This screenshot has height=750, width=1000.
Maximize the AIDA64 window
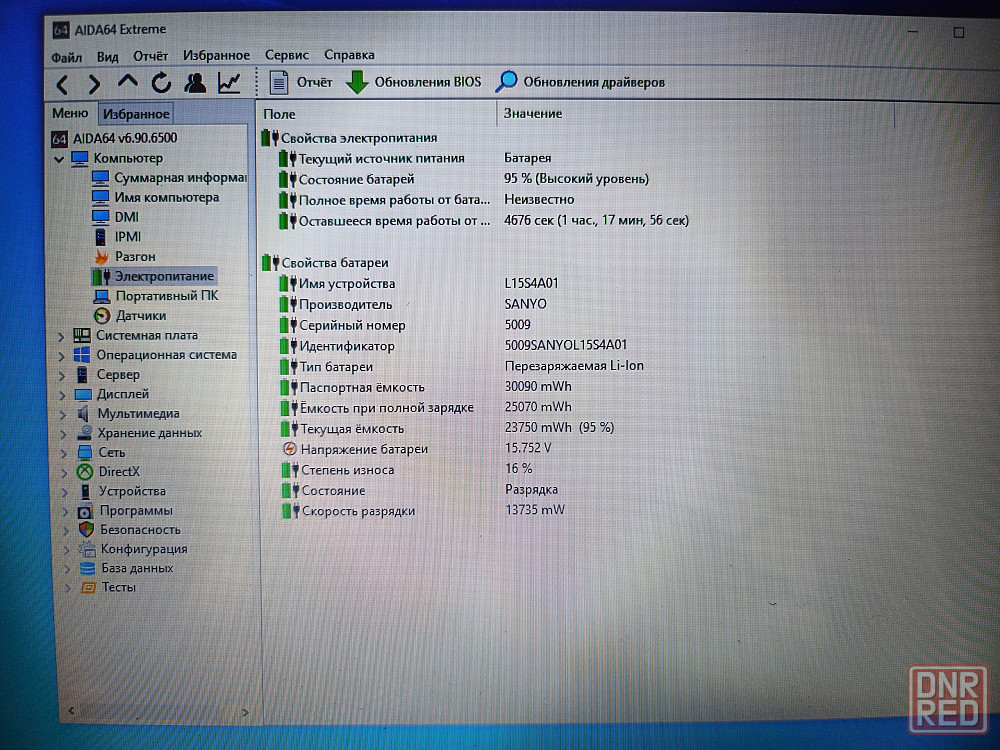tap(959, 32)
